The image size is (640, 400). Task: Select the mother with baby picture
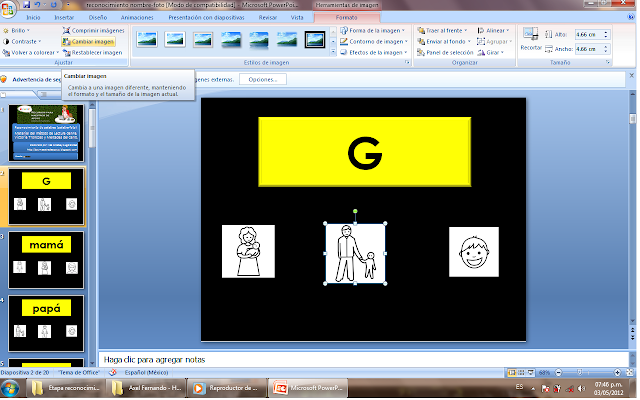[x=248, y=251]
